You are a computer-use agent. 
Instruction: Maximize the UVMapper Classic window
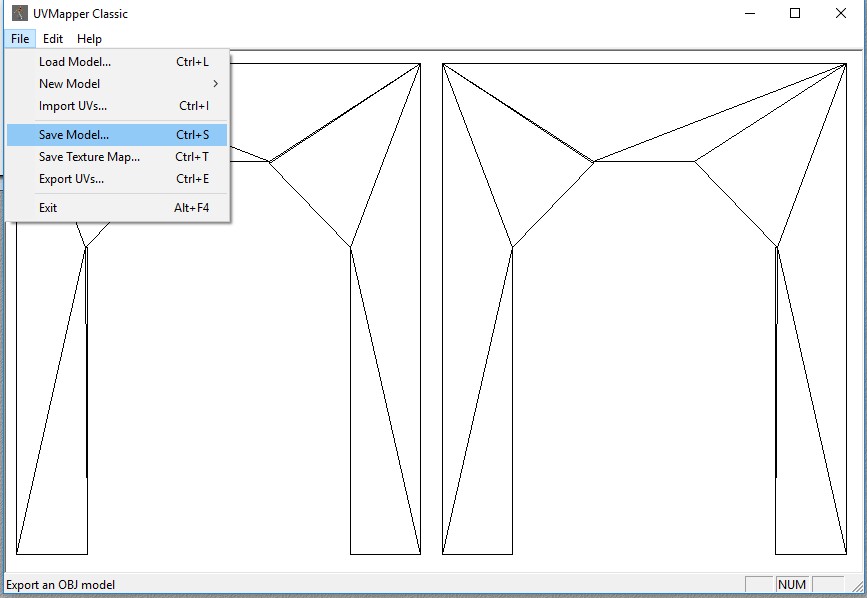[x=794, y=14]
